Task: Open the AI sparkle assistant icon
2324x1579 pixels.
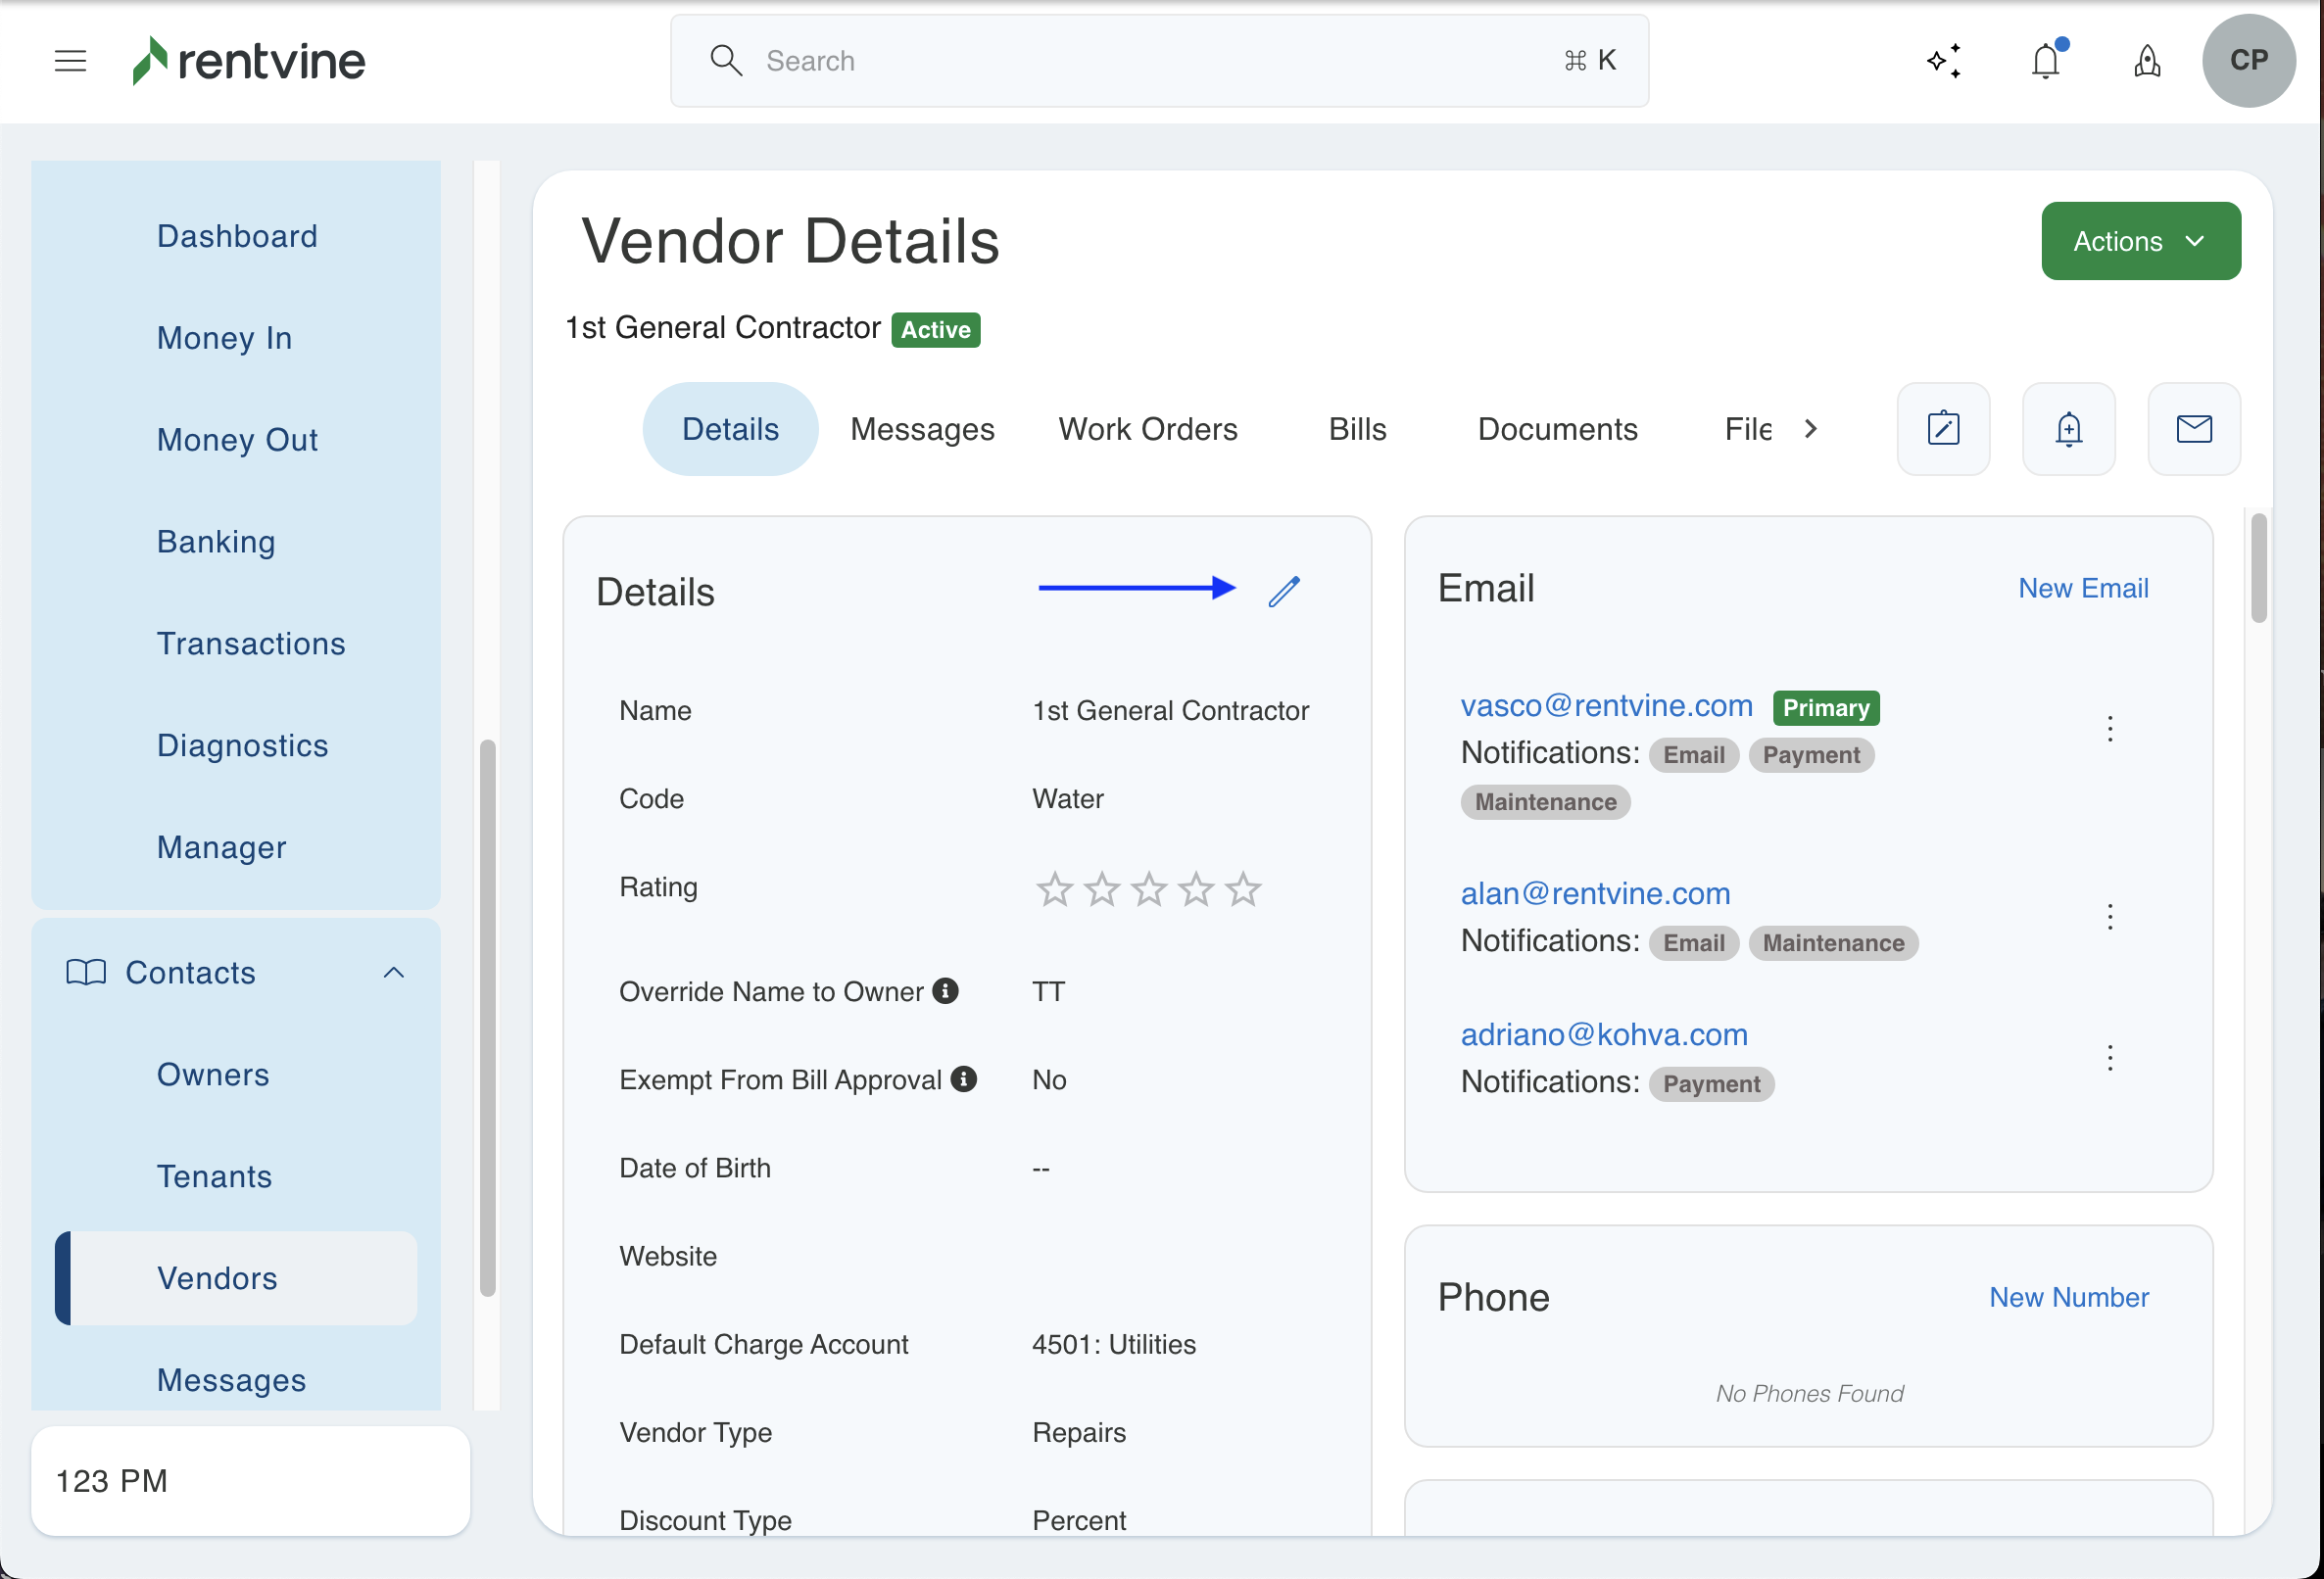Action: click(x=1944, y=61)
